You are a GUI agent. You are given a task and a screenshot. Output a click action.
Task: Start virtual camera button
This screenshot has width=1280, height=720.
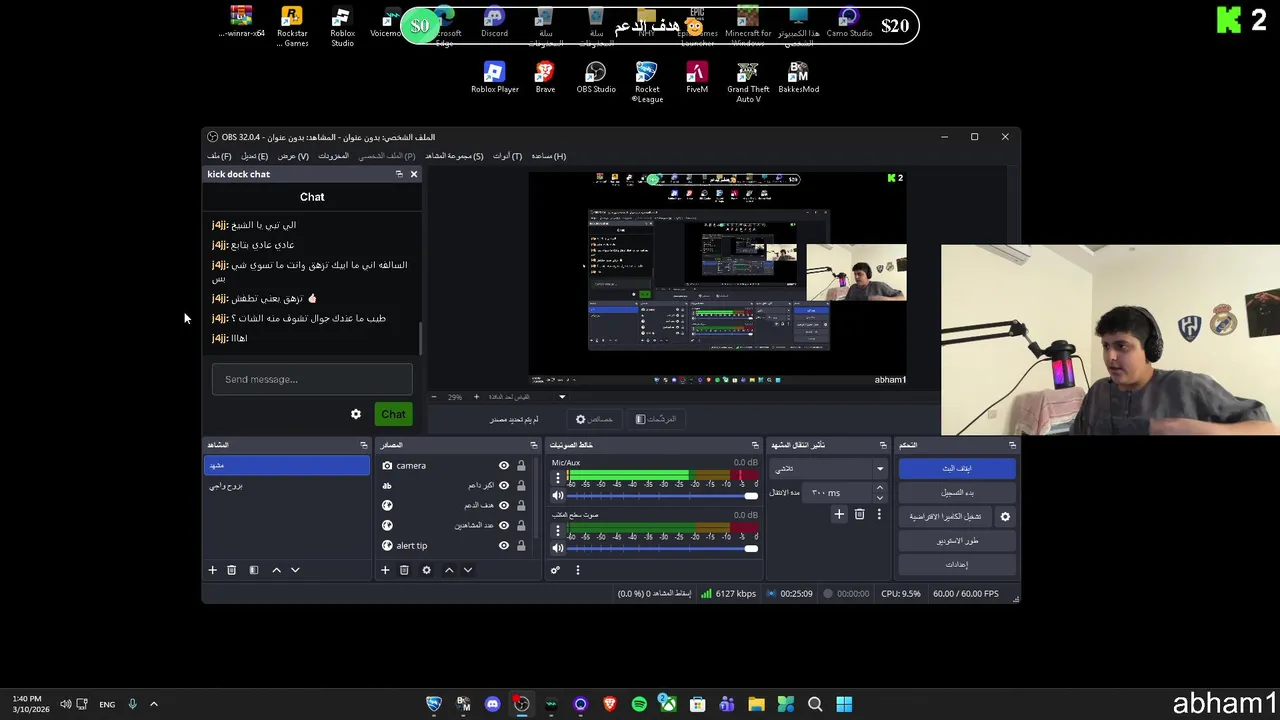945,517
